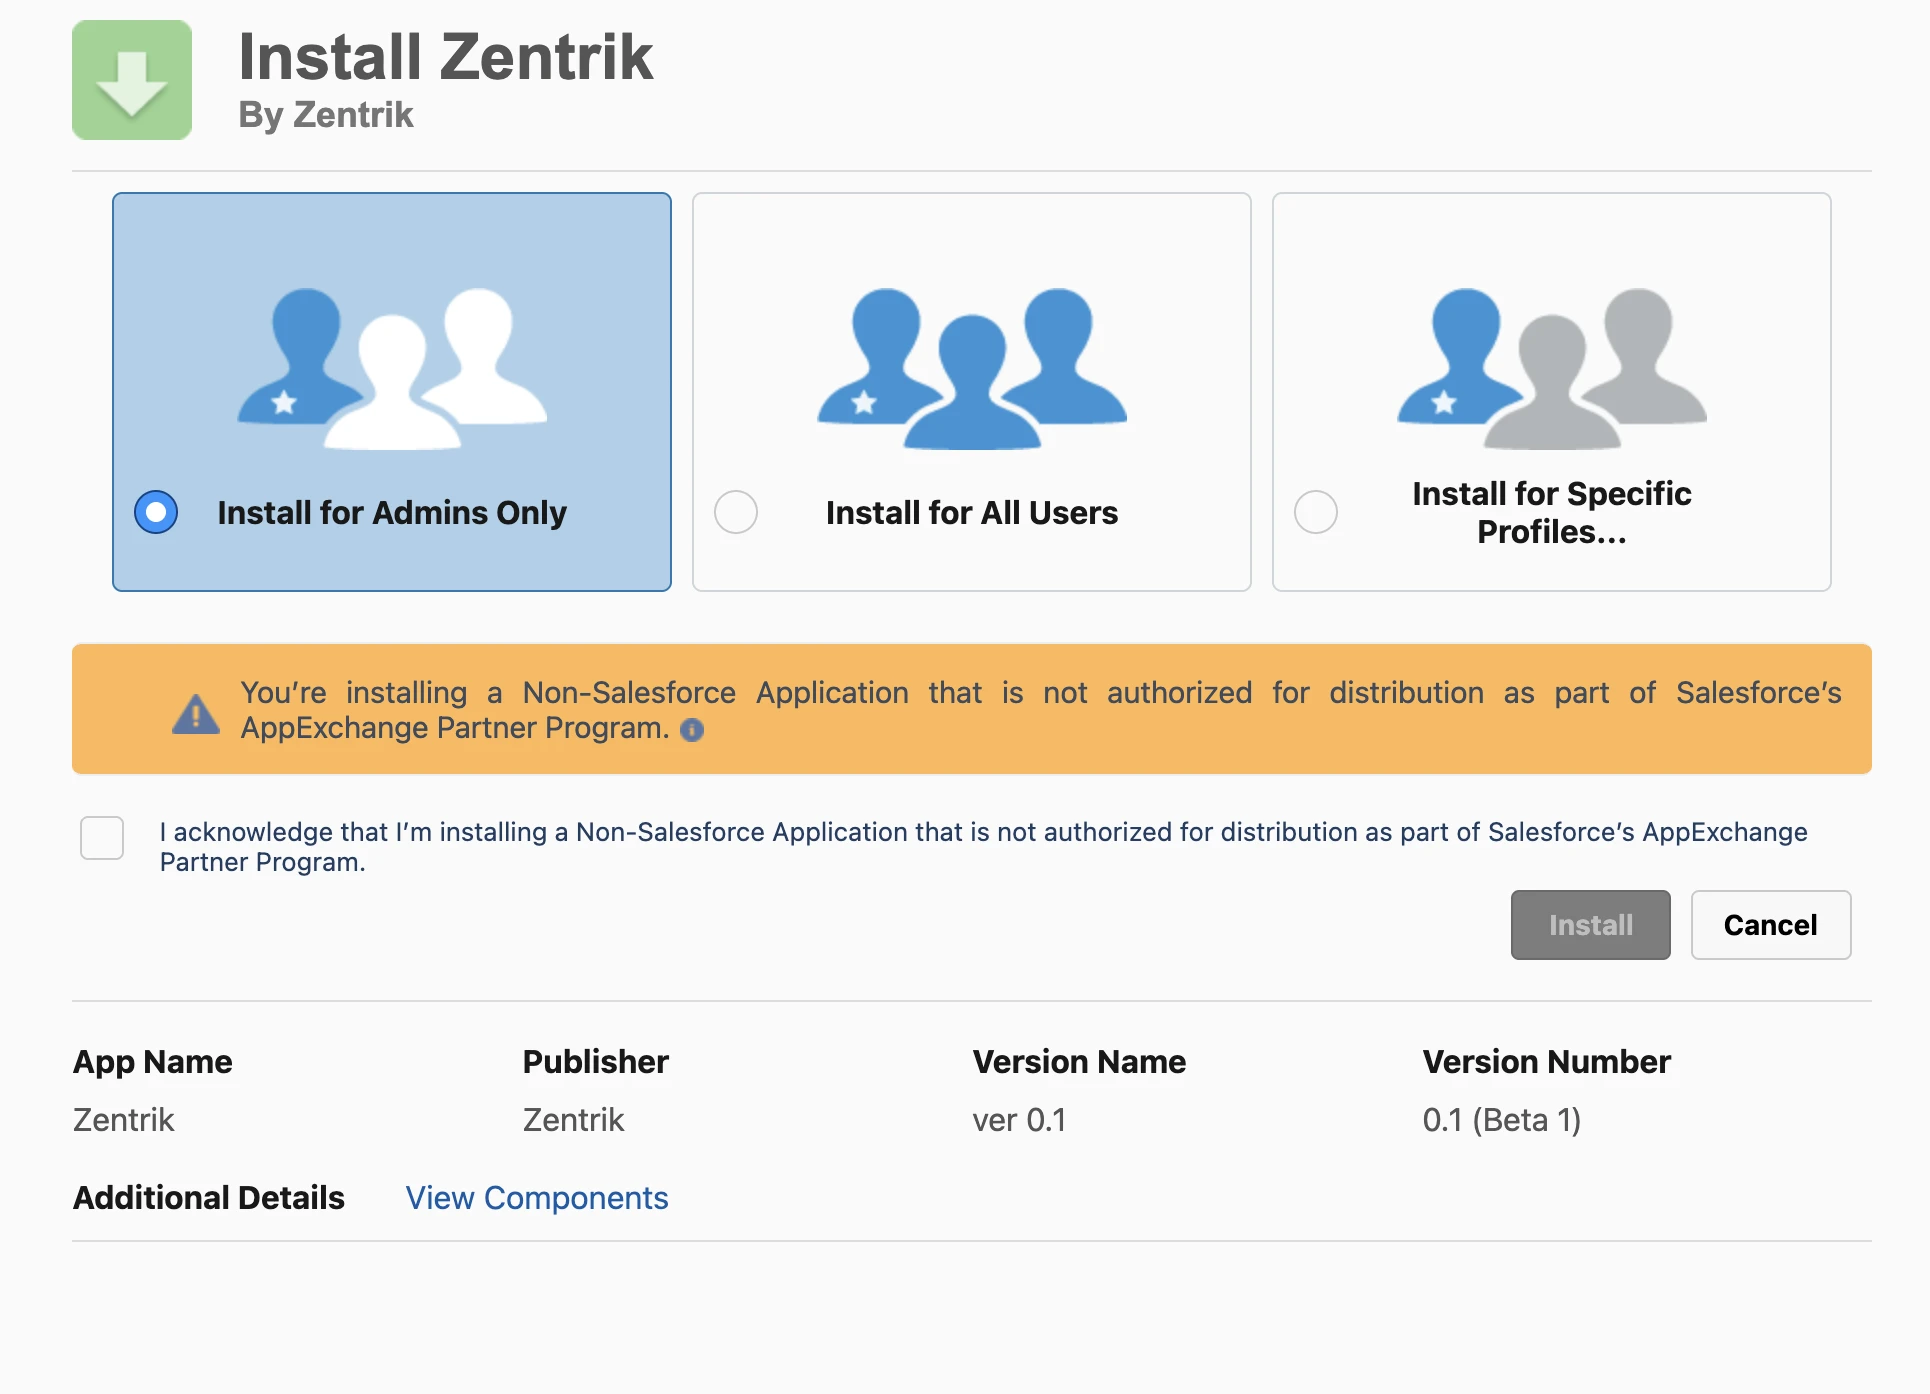Check the non-Salesforce application acknowledgment checkbox
The height and width of the screenshot is (1394, 1930).
(x=102, y=838)
